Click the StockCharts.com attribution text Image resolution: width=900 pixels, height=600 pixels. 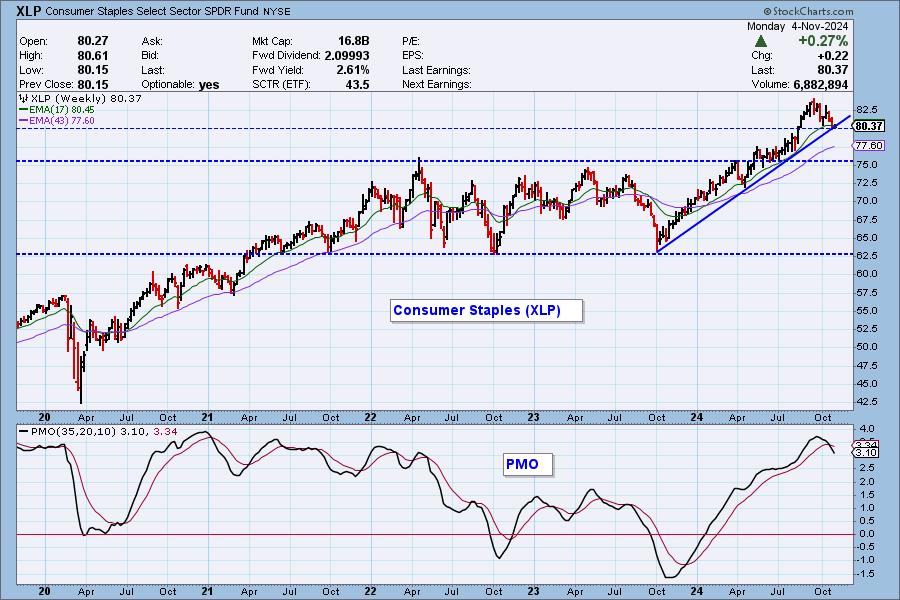808,11
